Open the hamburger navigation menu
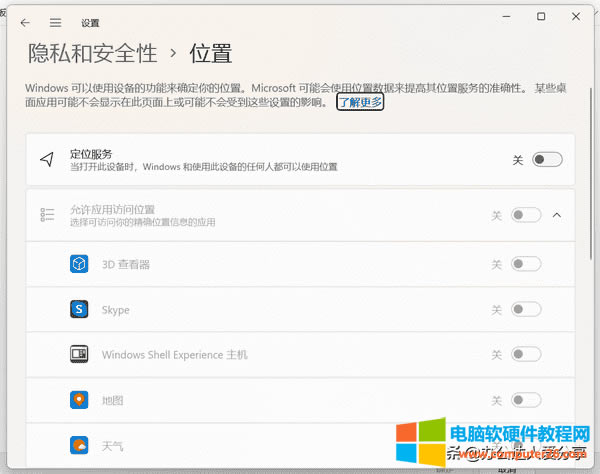600x474 pixels. [55, 22]
